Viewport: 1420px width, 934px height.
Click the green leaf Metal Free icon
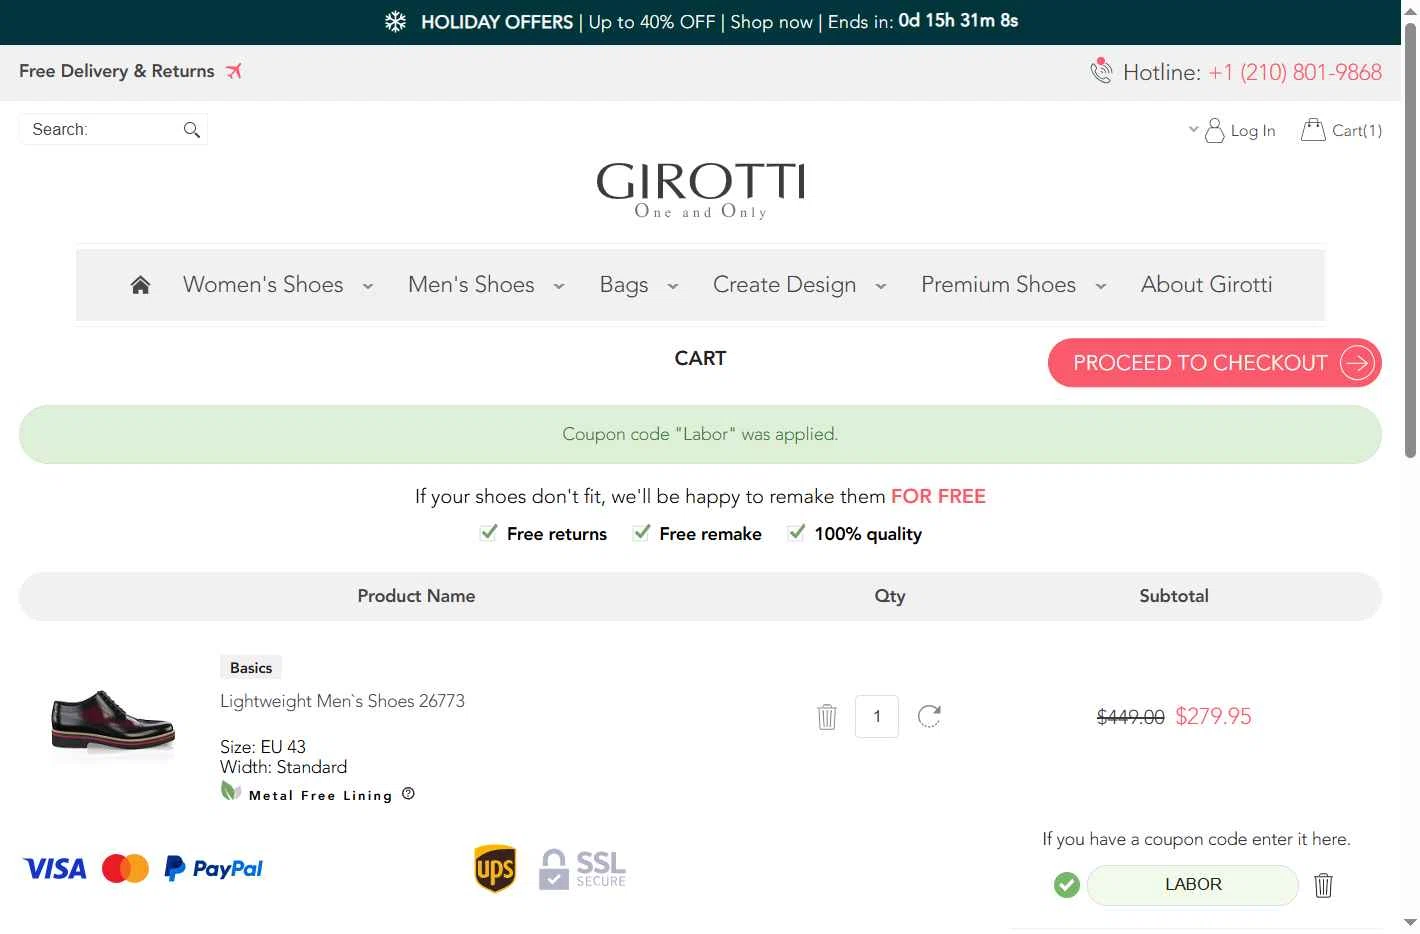pyautogui.click(x=231, y=791)
